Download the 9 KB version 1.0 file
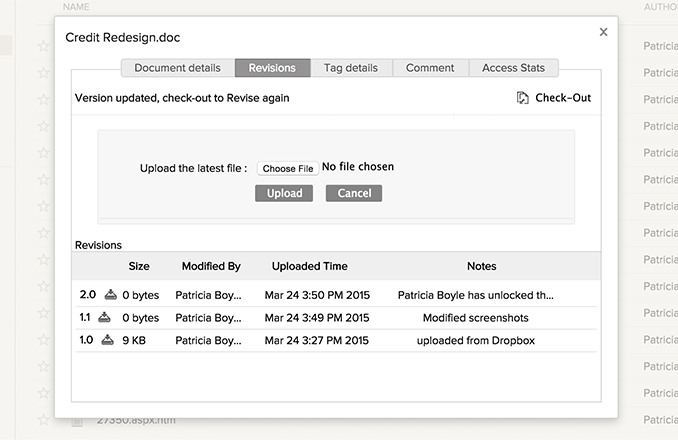Viewport: 678px width, 440px height. (109, 340)
